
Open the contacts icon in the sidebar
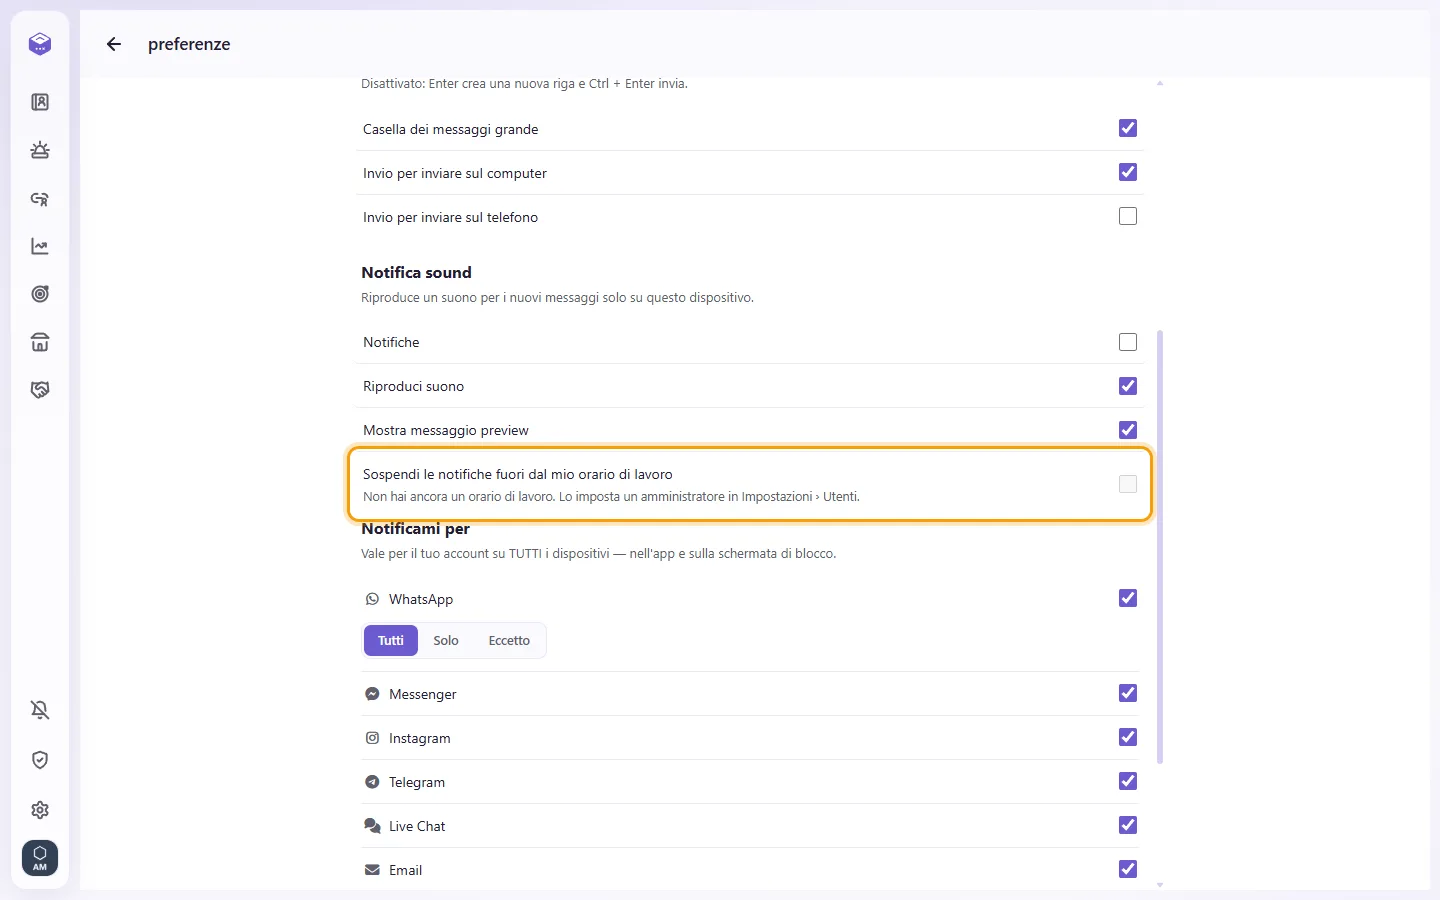click(40, 102)
